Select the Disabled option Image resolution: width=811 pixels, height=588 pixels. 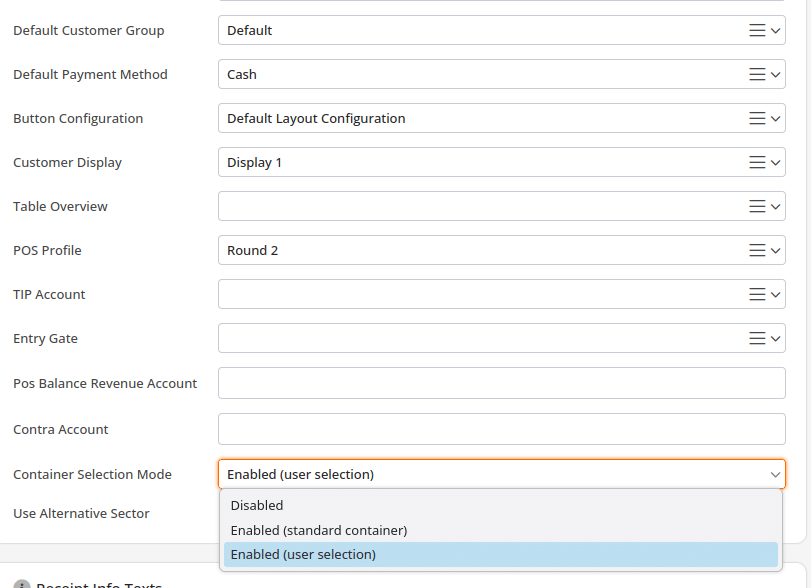[501, 505]
